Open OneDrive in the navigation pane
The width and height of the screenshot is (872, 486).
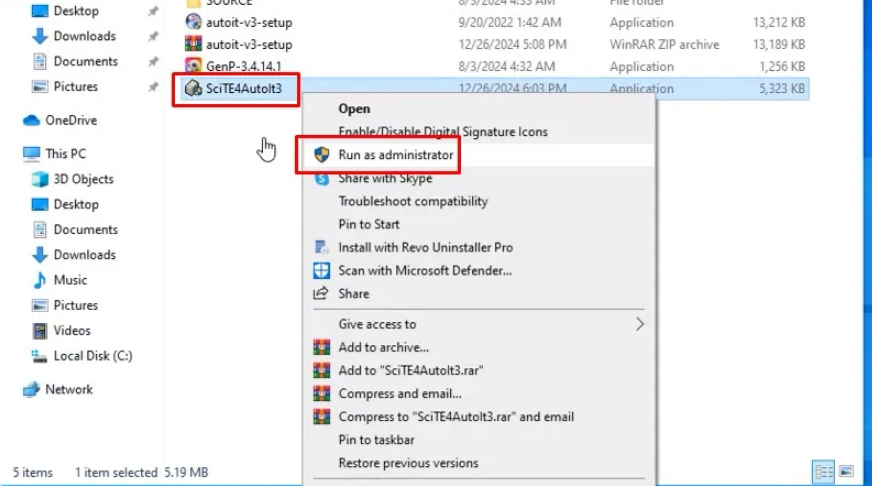(x=70, y=120)
